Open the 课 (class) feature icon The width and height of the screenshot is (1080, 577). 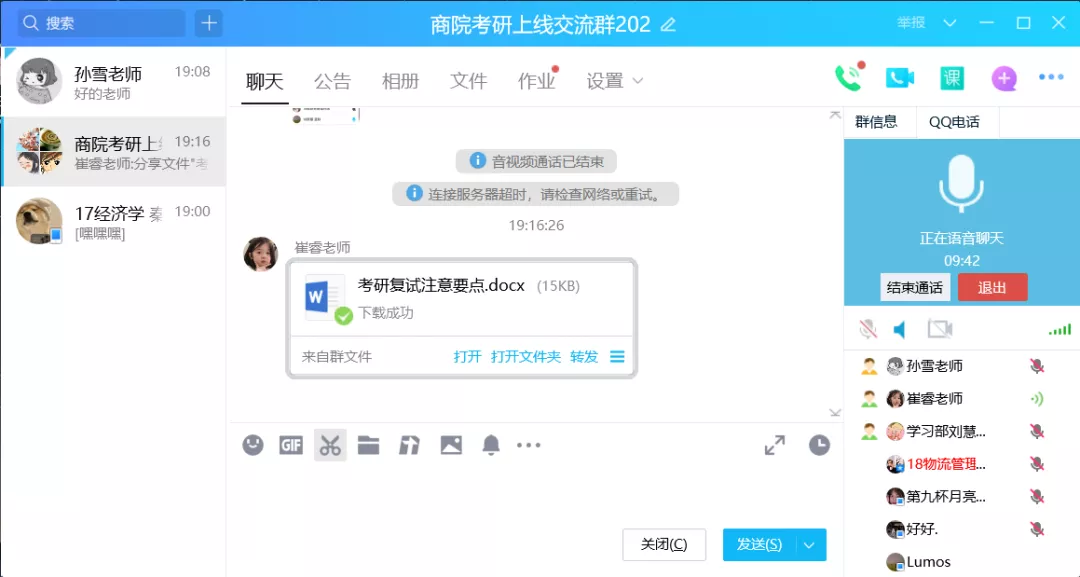(x=952, y=77)
